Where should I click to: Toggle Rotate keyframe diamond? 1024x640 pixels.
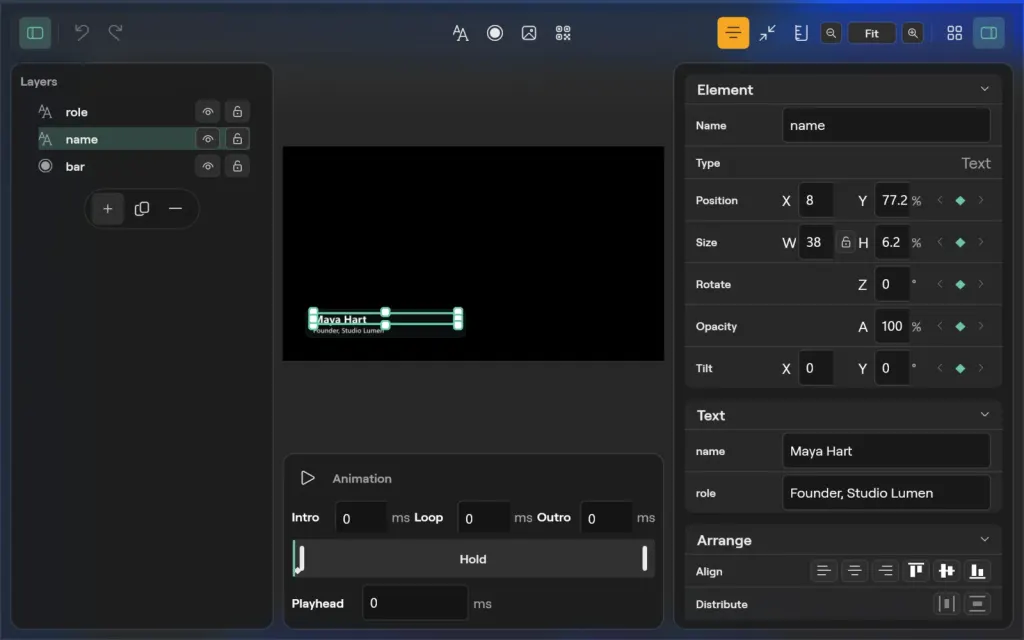click(960, 284)
